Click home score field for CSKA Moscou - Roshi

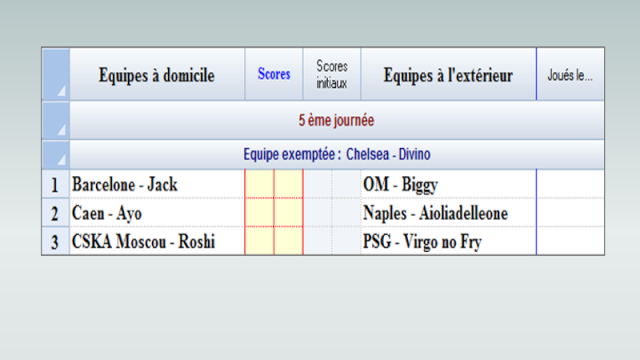tap(259, 241)
